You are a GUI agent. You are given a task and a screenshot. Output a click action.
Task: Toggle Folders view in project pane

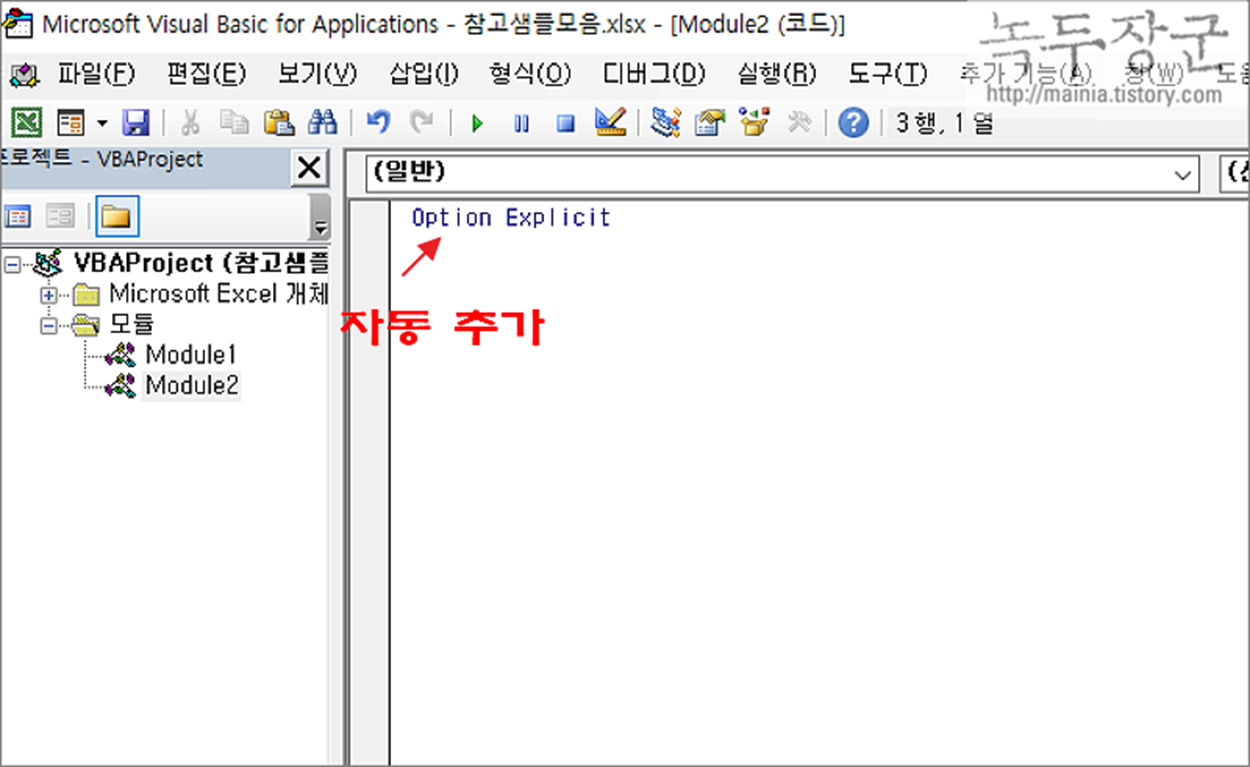click(118, 215)
